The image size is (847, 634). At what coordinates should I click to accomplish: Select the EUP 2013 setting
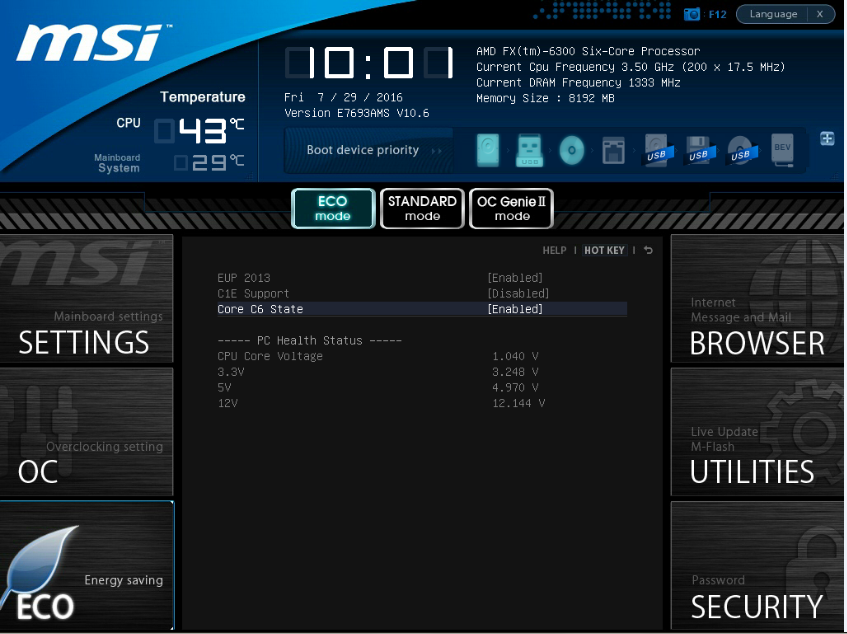click(x=422, y=278)
